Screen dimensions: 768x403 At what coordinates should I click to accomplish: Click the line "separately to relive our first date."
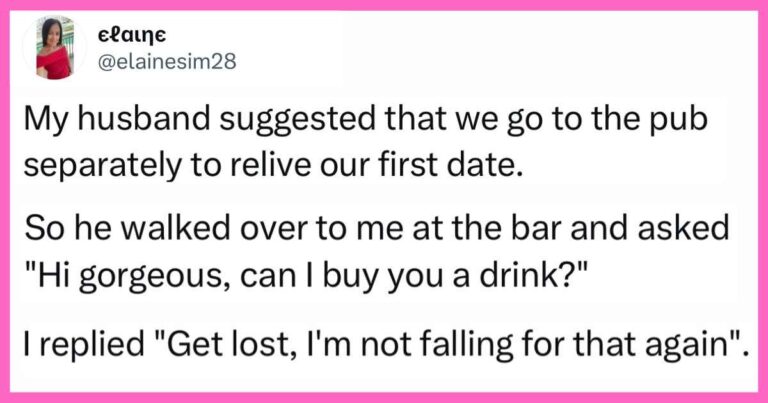[x=270, y=166]
